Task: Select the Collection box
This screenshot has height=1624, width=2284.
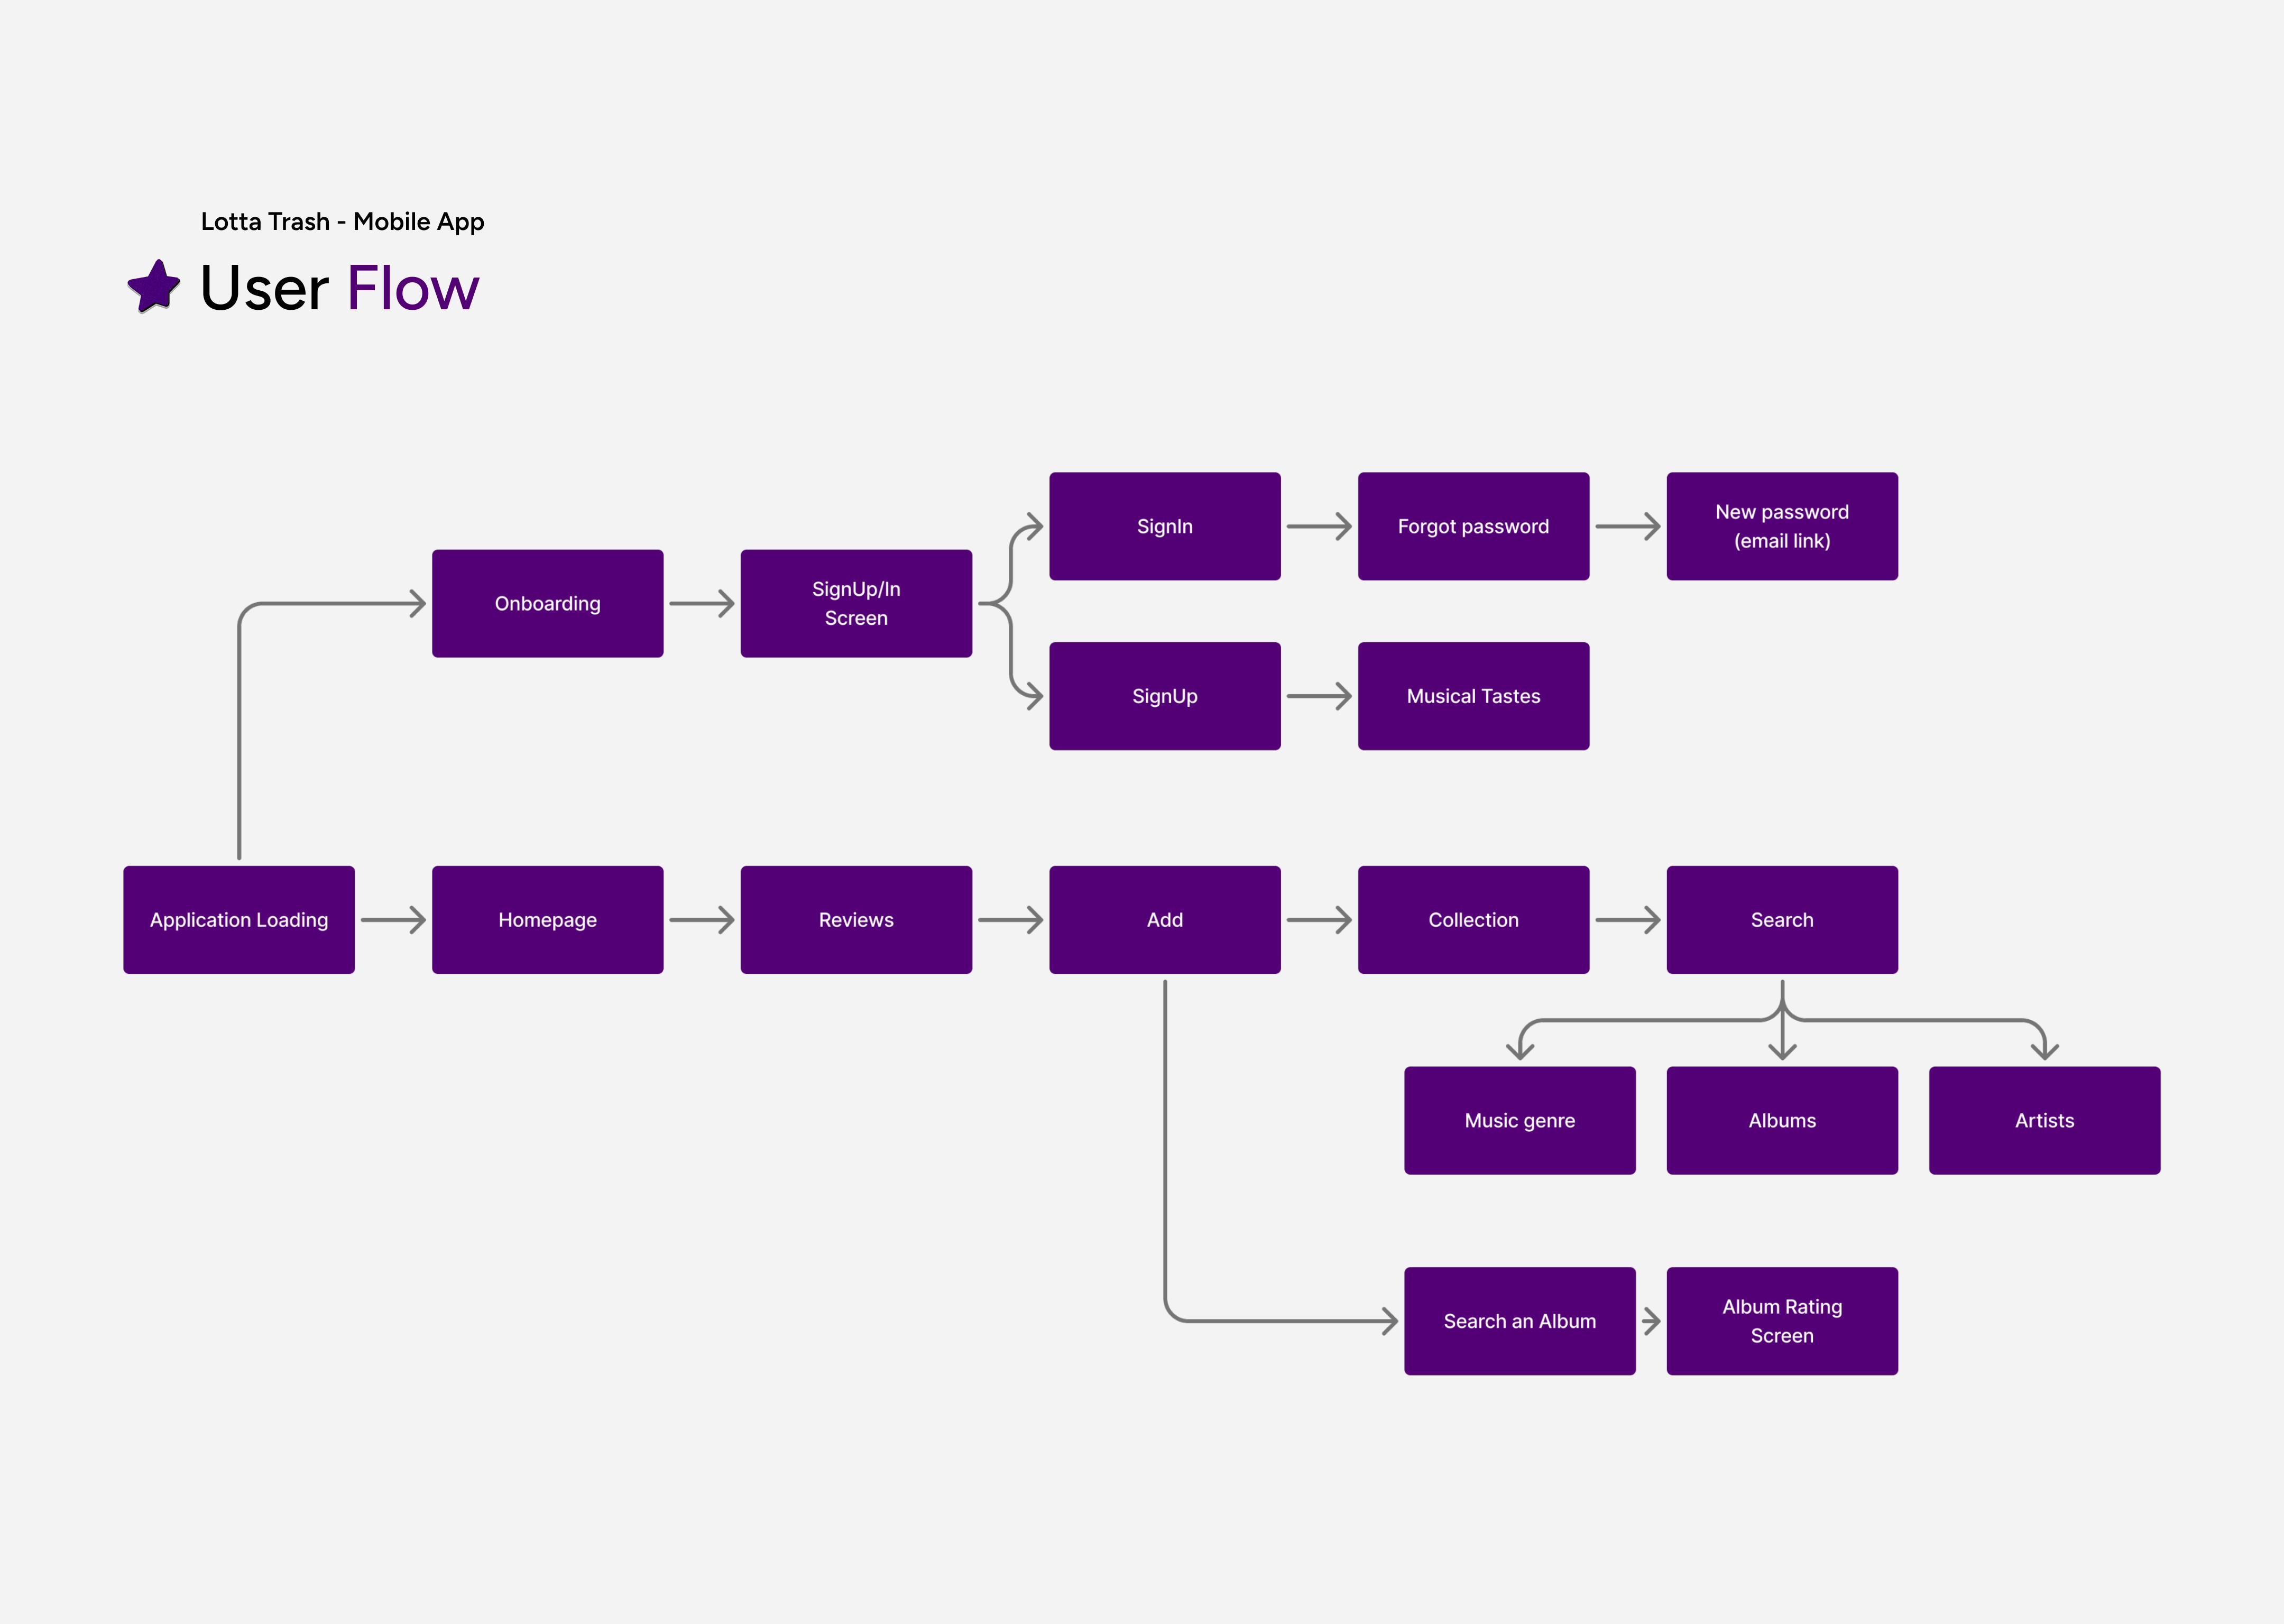Action: point(1473,919)
